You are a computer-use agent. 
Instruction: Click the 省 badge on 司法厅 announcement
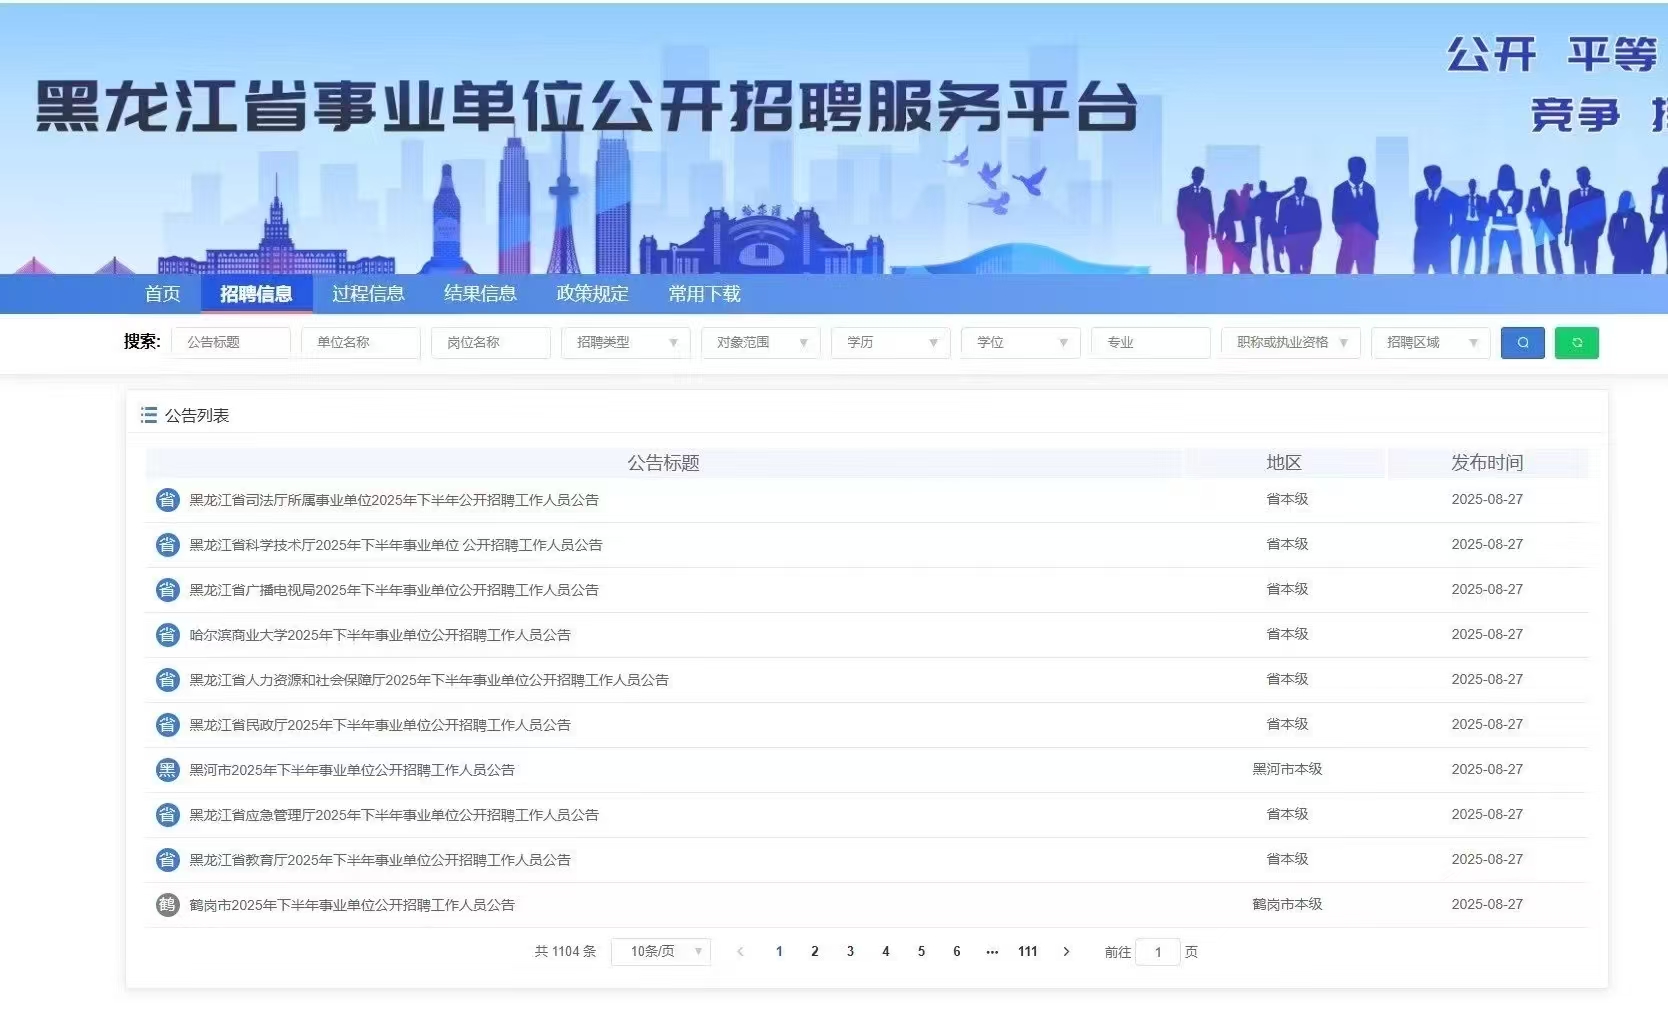[x=166, y=499]
